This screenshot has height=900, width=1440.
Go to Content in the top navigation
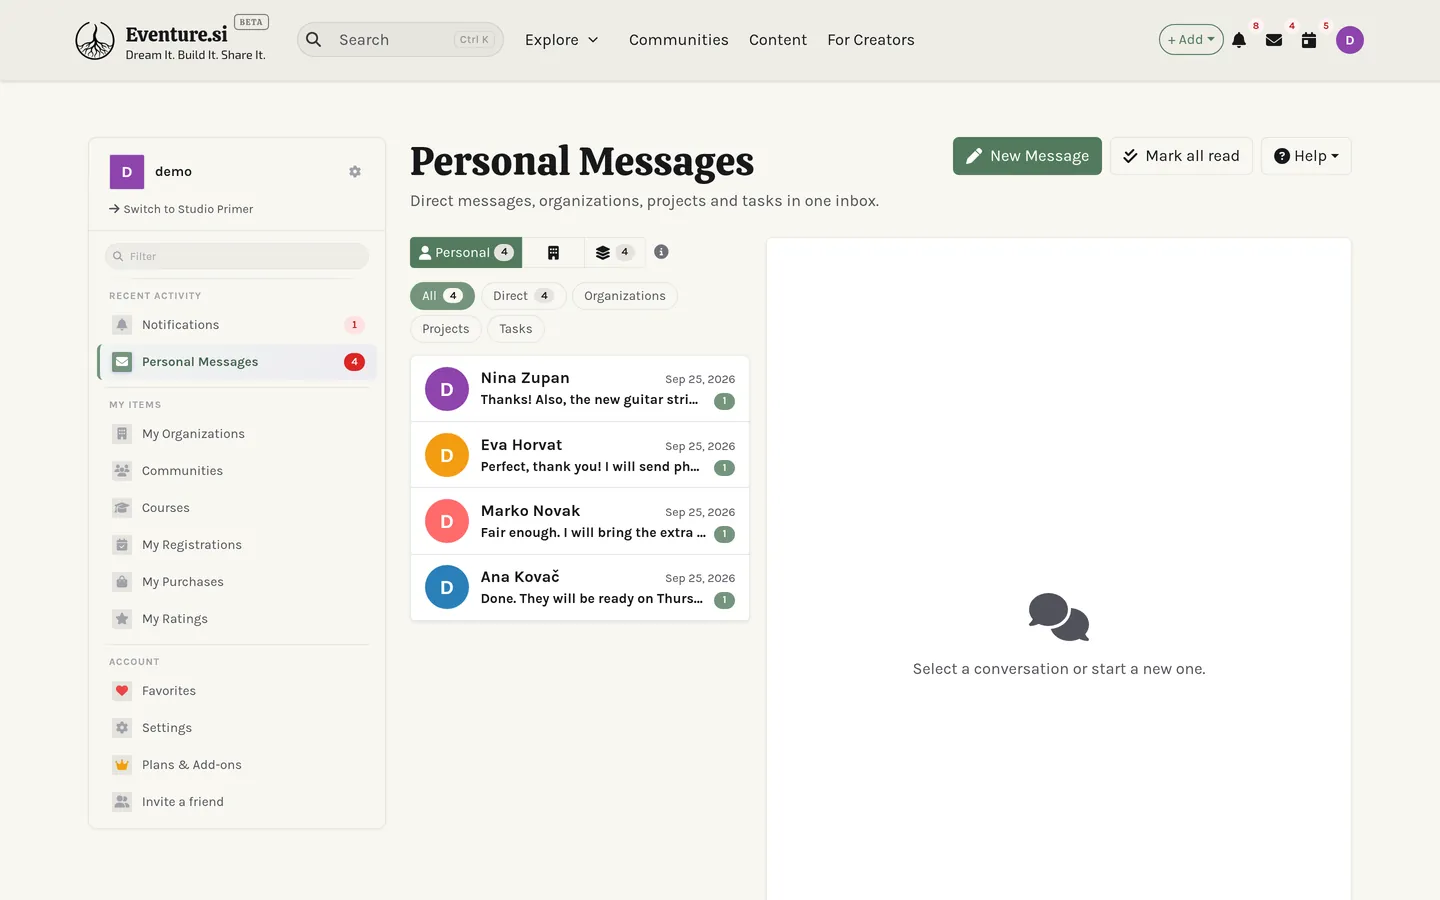(x=778, y=40)
